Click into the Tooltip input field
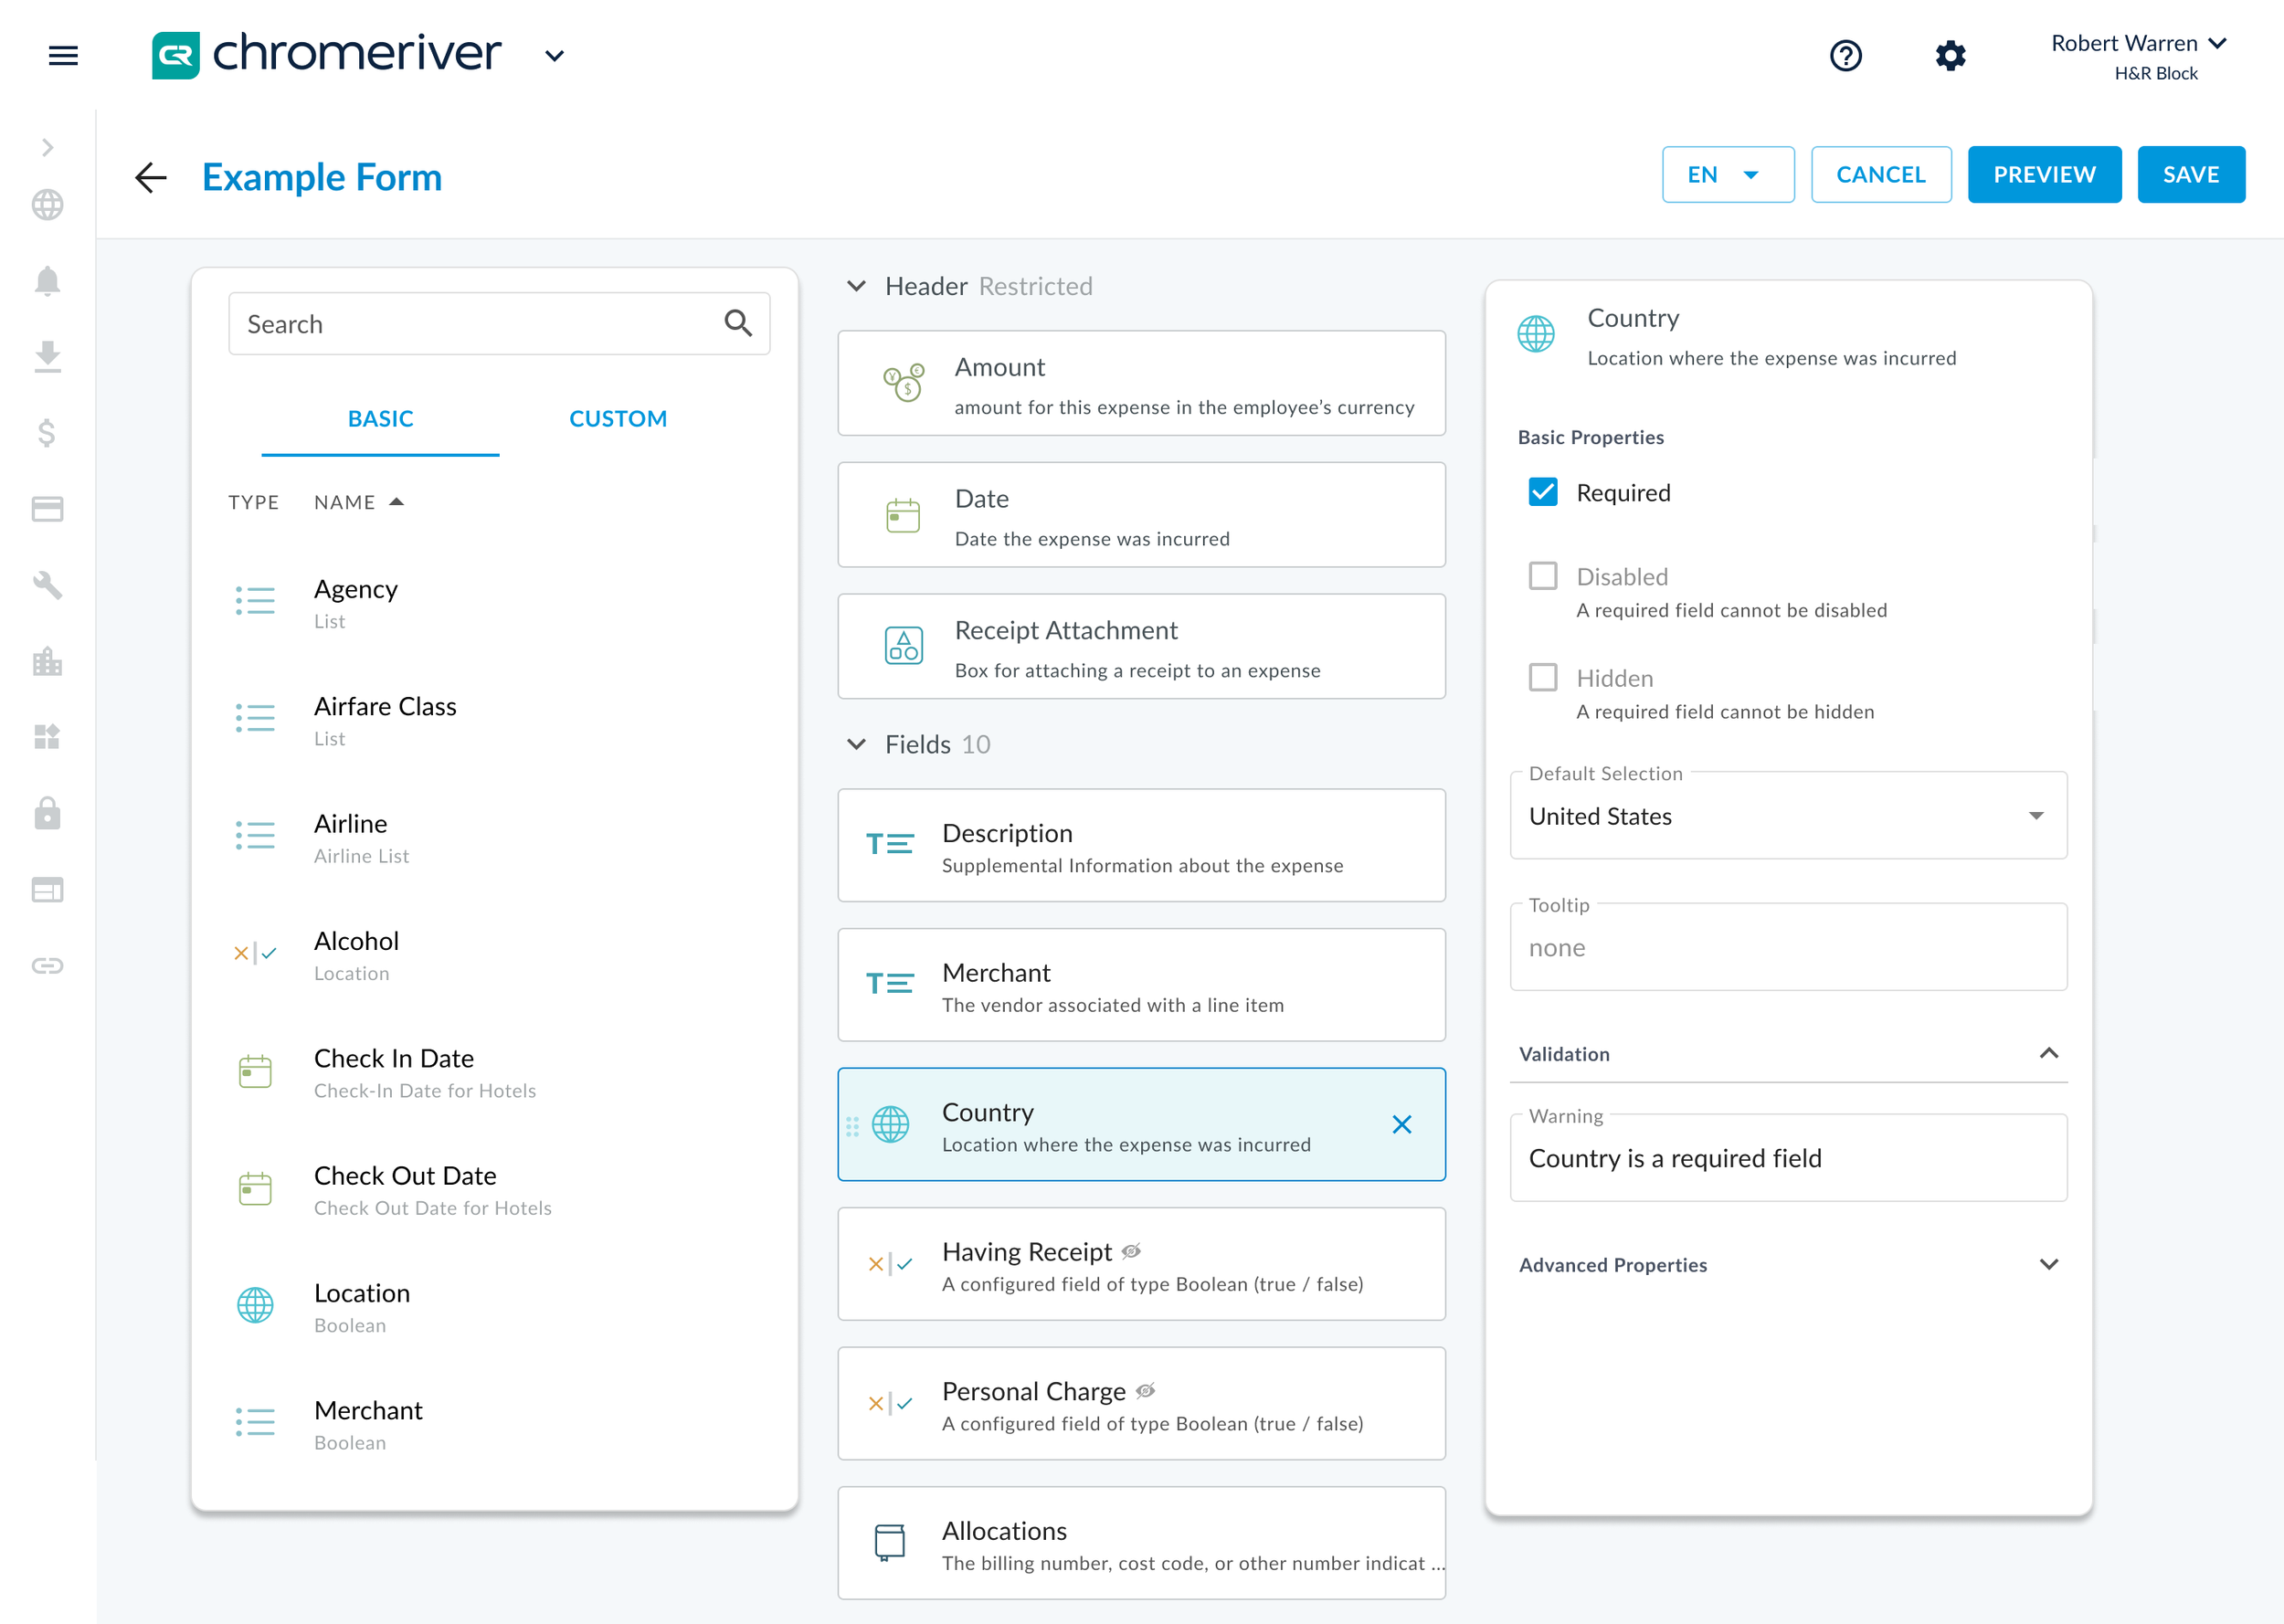The height and width of the screenshot is (1624, 2284). tap(1787, 948)
